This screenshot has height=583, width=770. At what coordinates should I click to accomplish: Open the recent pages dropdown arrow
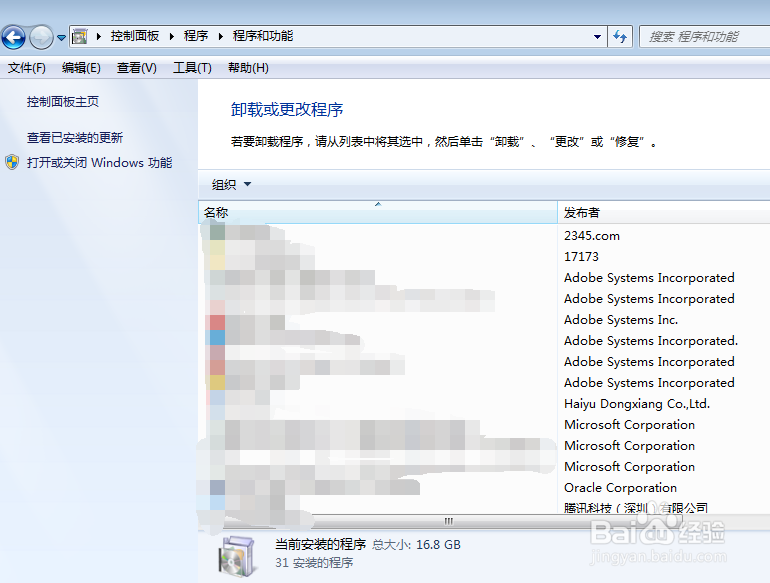coord(61,37)
